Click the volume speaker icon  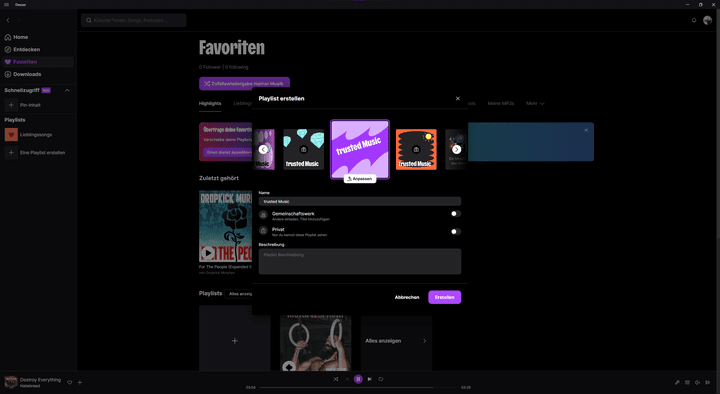coord(697,382)
